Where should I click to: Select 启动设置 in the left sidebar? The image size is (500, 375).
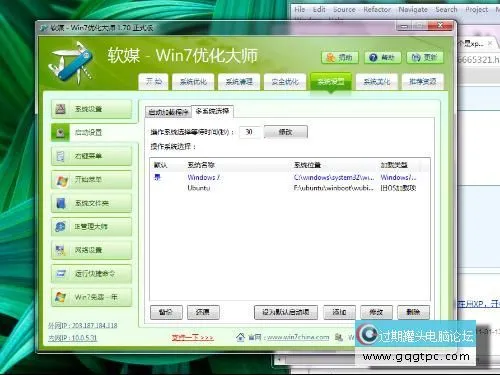94,132
